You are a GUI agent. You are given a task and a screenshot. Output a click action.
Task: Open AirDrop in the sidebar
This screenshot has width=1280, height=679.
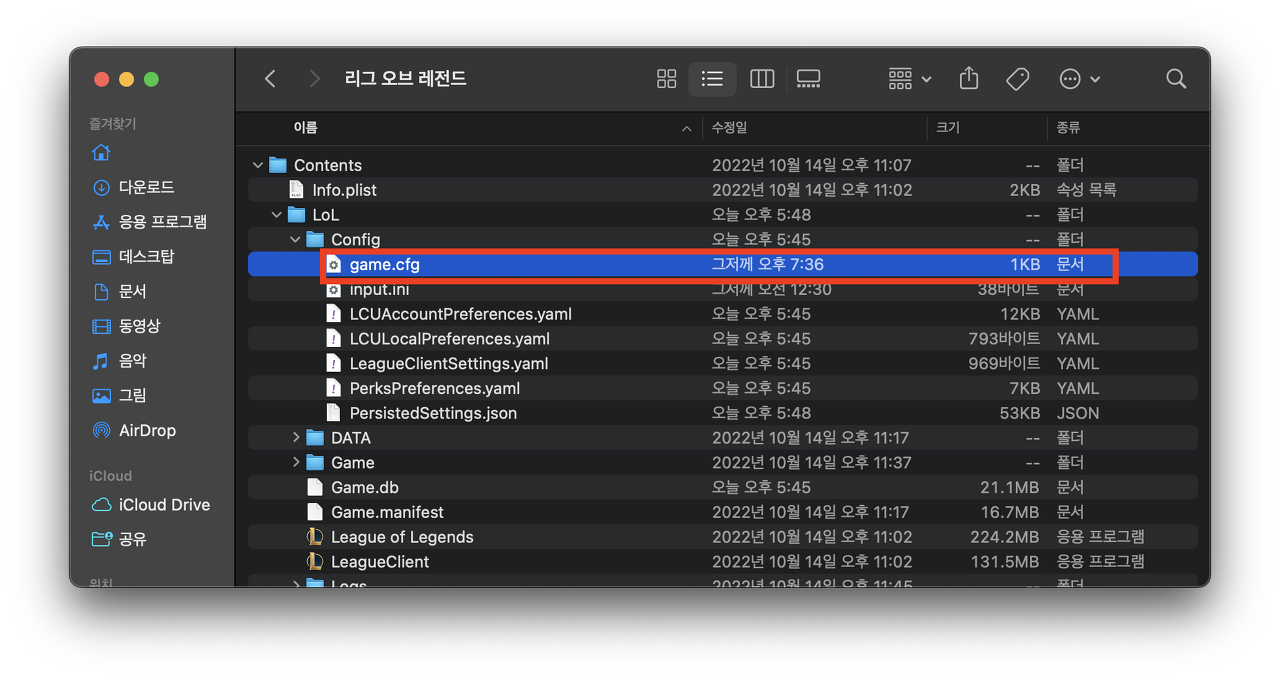(x=134, y=431)
